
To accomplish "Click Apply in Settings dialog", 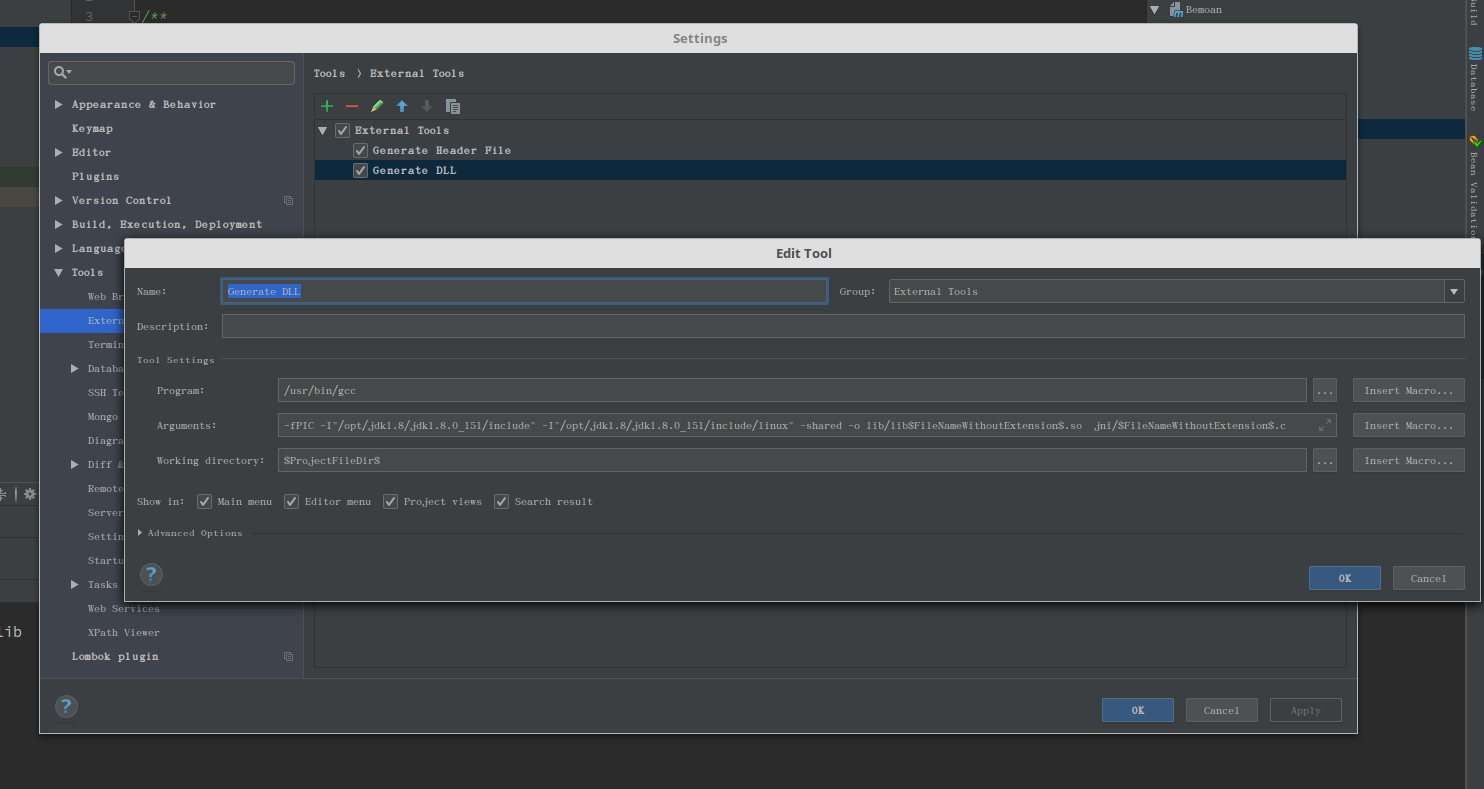I will 1306,710.
